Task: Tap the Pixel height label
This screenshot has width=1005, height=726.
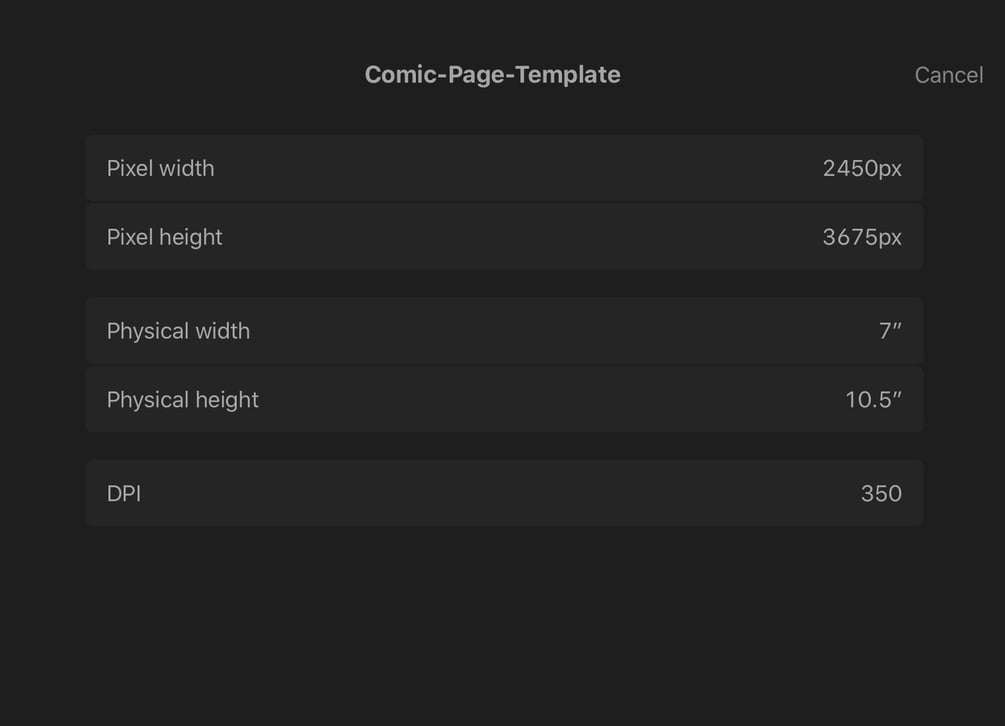Action: pos(164,237)
